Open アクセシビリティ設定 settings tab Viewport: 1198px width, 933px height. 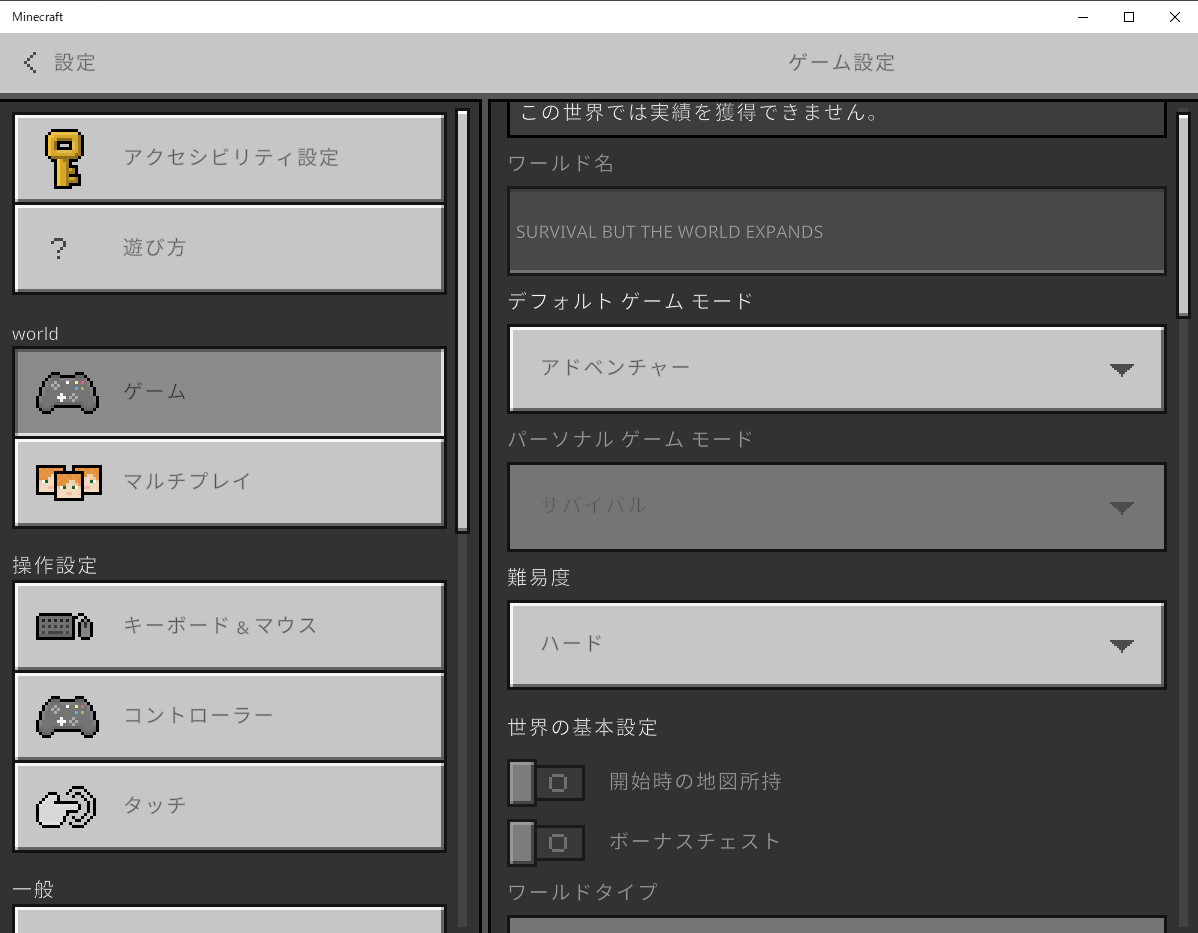click(x=229, y=158)
